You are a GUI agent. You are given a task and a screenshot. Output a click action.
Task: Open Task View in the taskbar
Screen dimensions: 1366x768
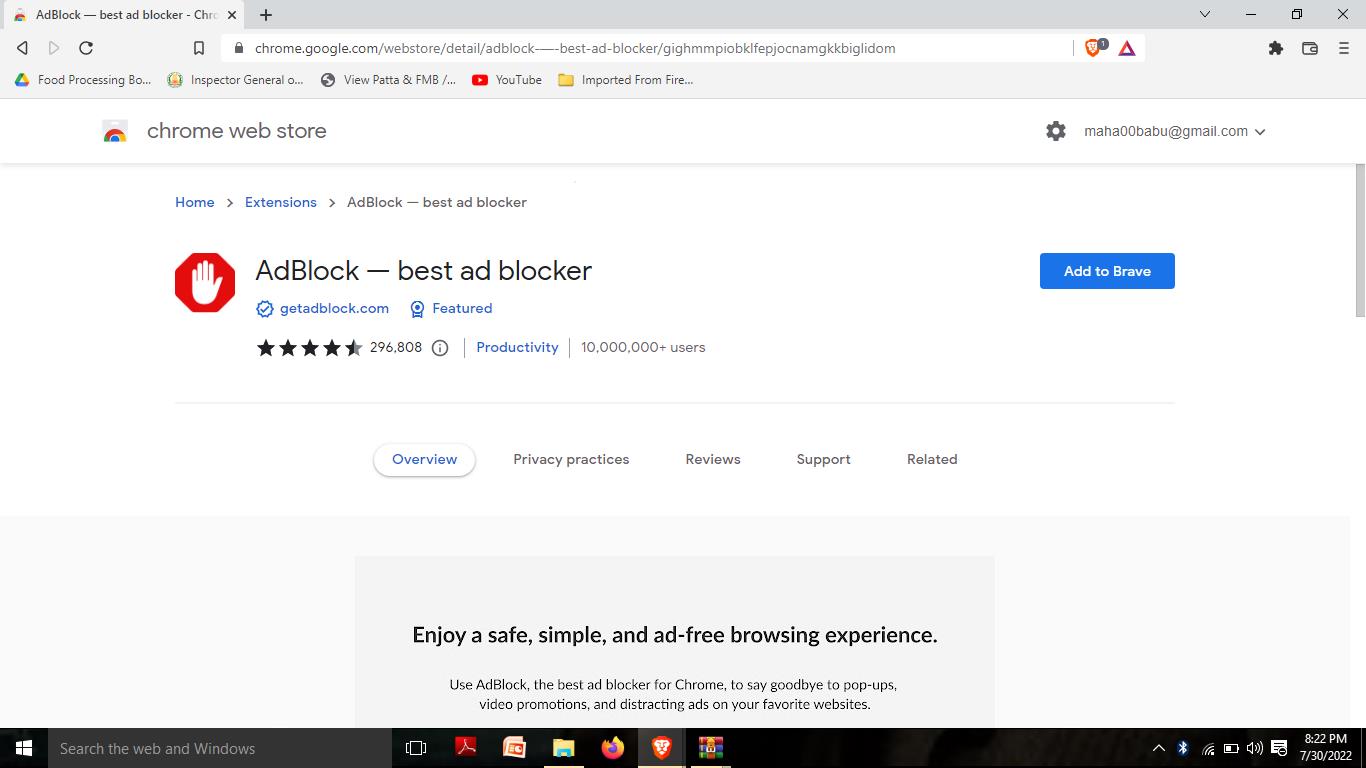416,748
